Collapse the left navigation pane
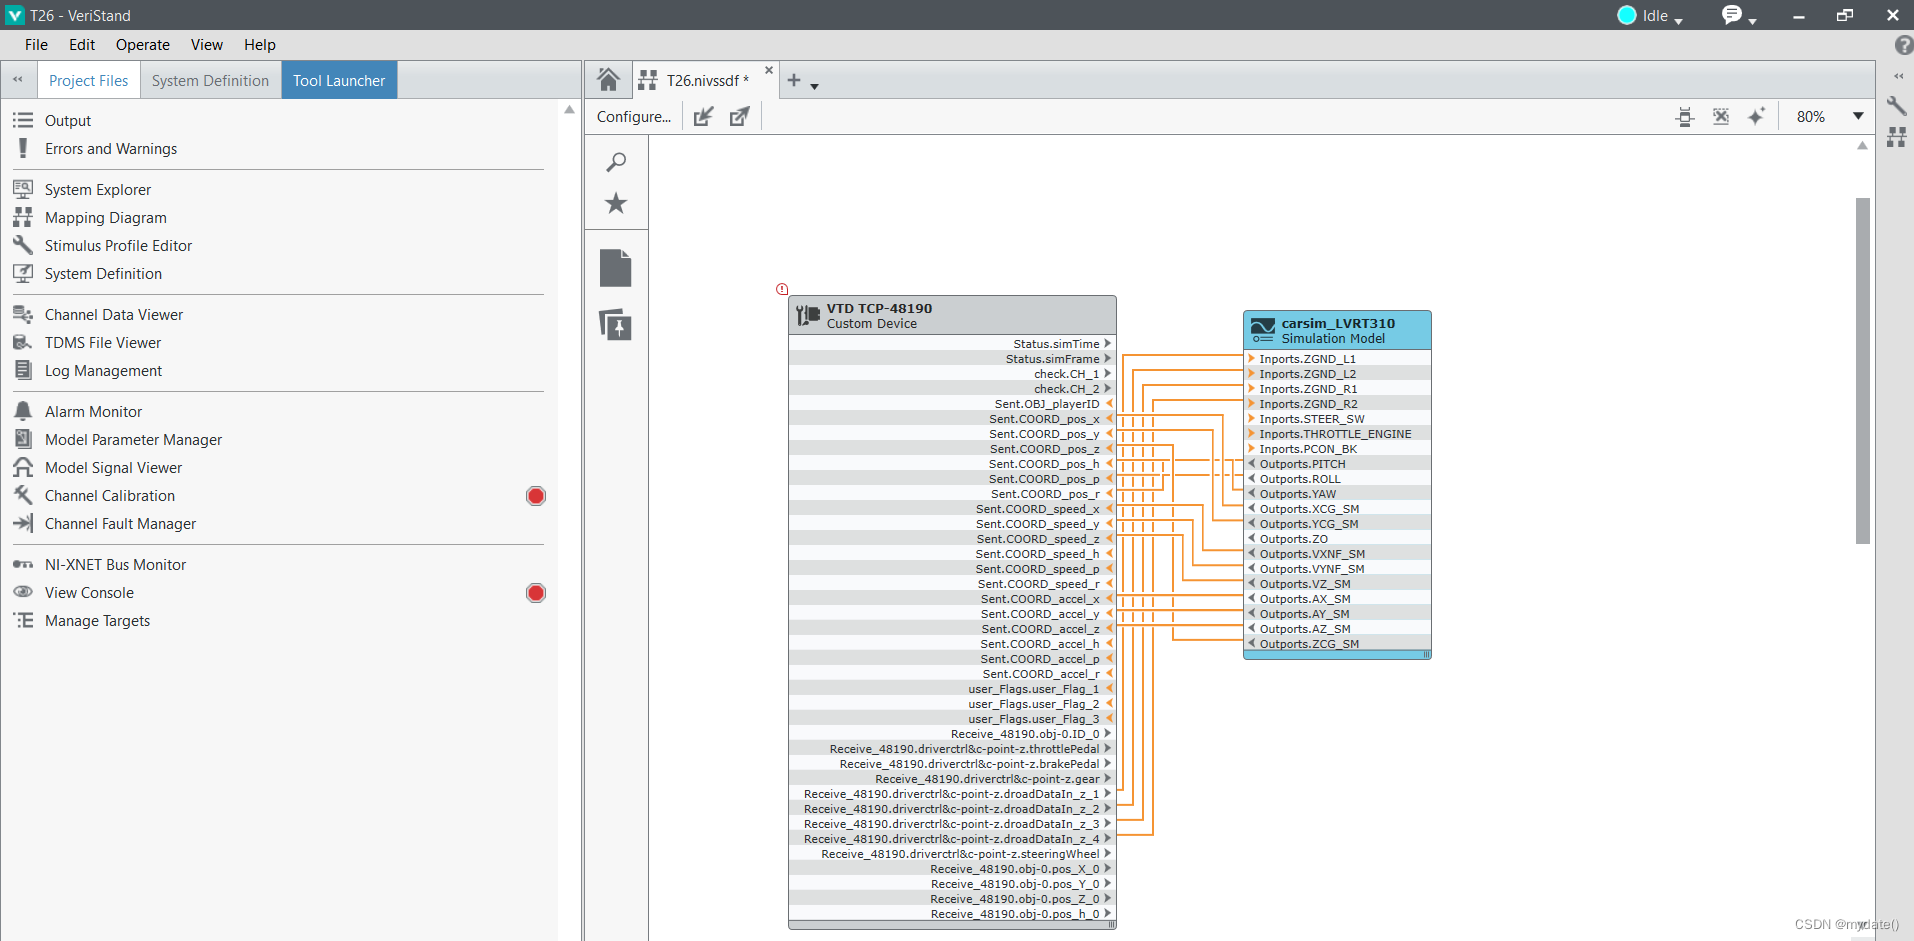 [x=18, y=80]
